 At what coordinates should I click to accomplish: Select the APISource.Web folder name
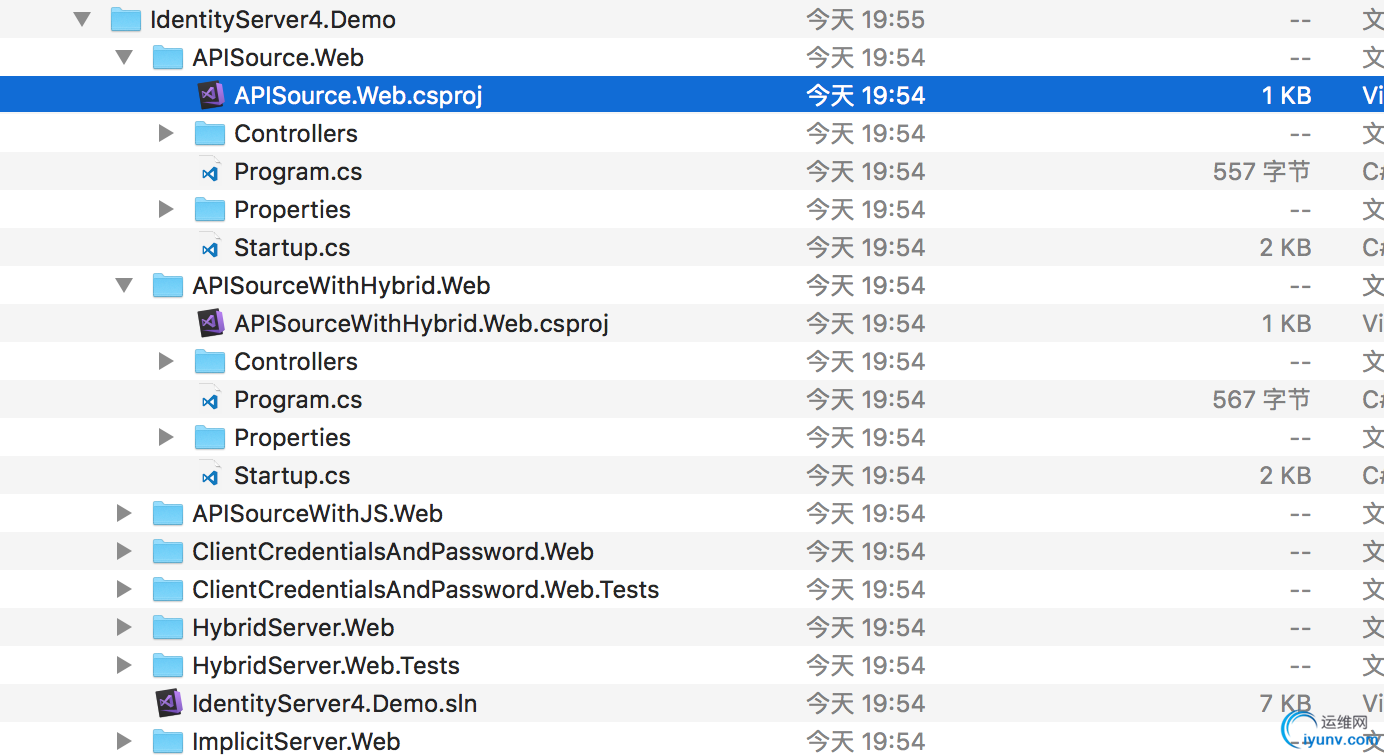278,58
